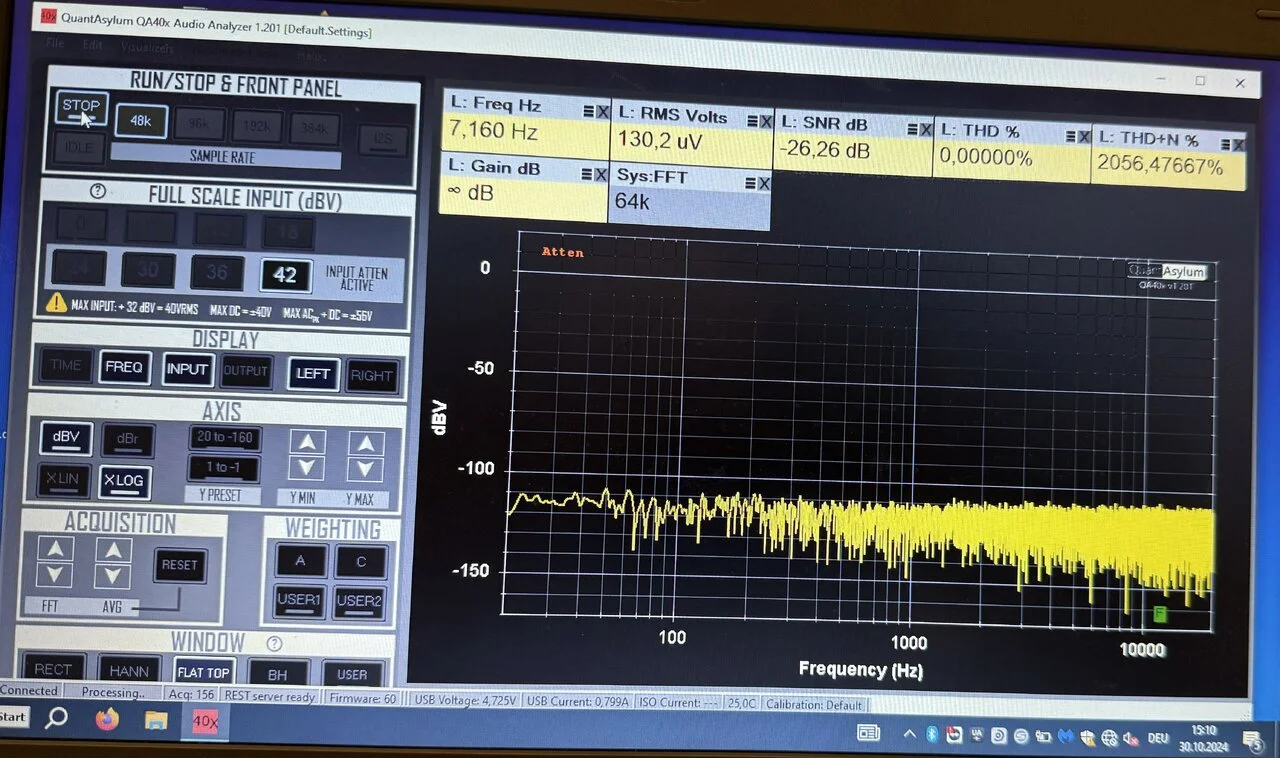This screenshot has width=1280, height=758.
Task: Decrease averaging count with AVG down arrow
Action: click(x=113, y=576)
